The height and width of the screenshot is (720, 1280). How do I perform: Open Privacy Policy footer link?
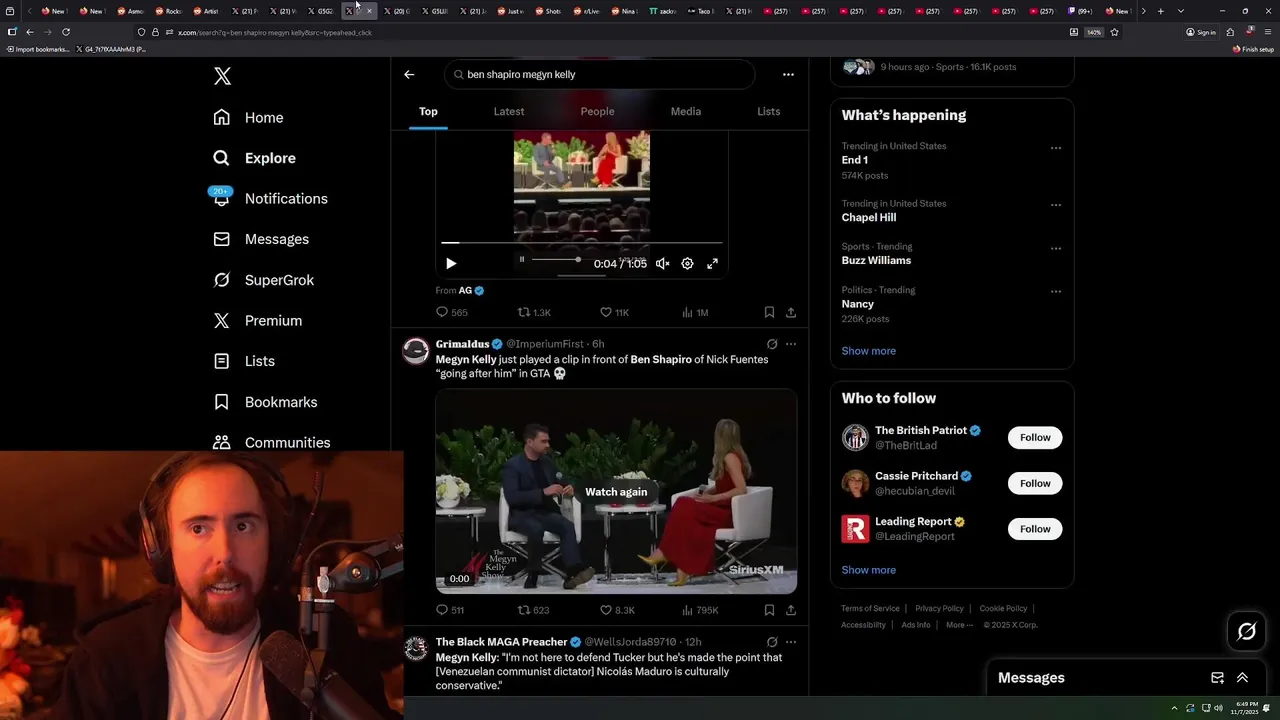tap(939, 608)
